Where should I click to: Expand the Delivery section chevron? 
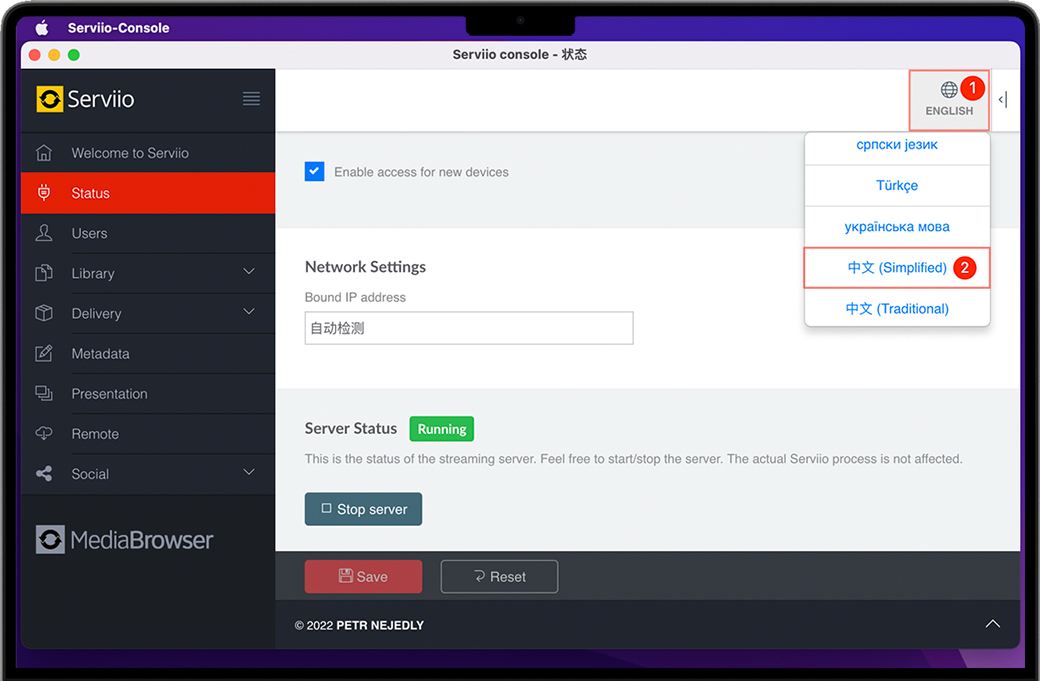pyautogui.click(x=249, y=312)
